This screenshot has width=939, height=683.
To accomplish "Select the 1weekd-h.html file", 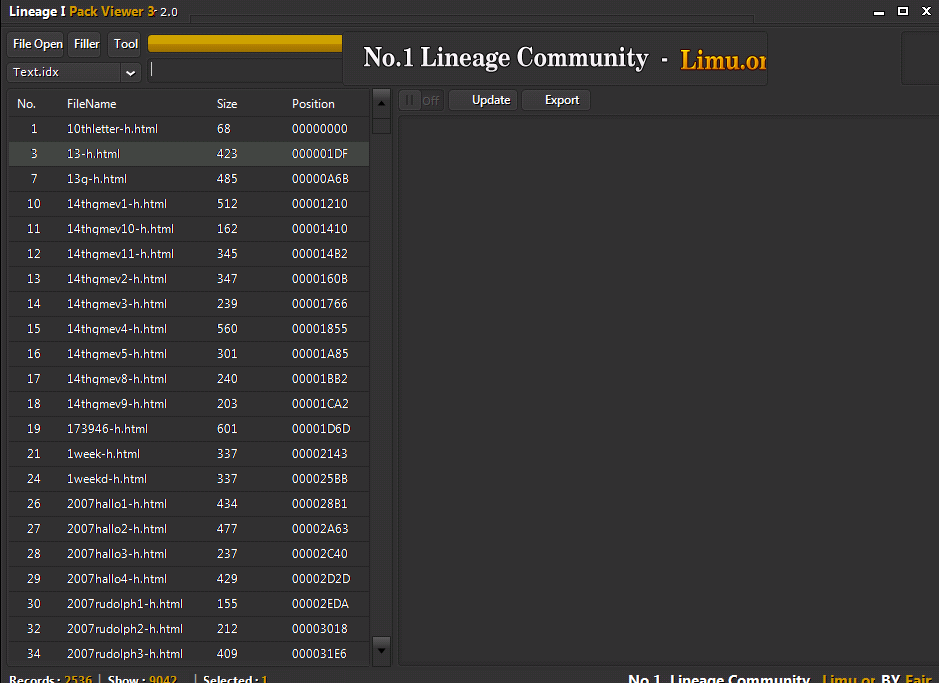I will click(189, 479).
